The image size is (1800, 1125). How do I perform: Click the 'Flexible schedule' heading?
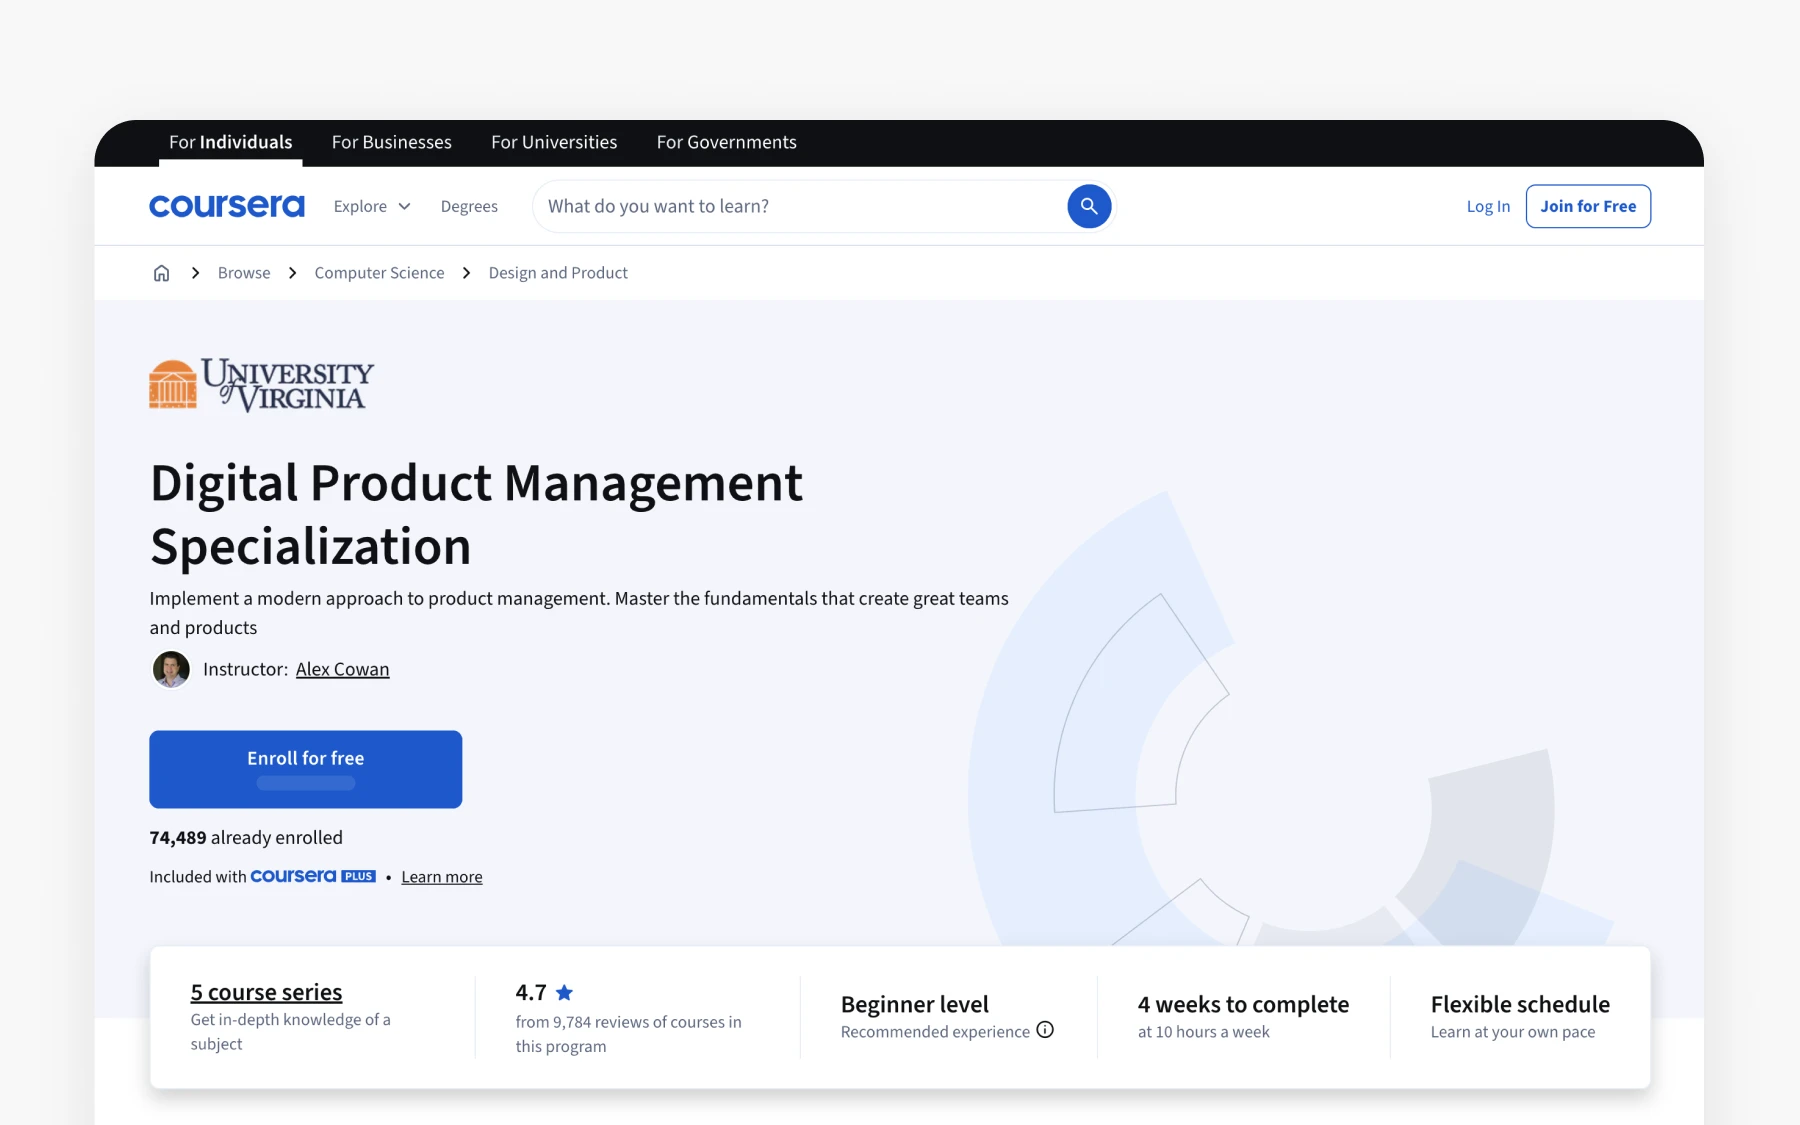click(1520, 1004)
